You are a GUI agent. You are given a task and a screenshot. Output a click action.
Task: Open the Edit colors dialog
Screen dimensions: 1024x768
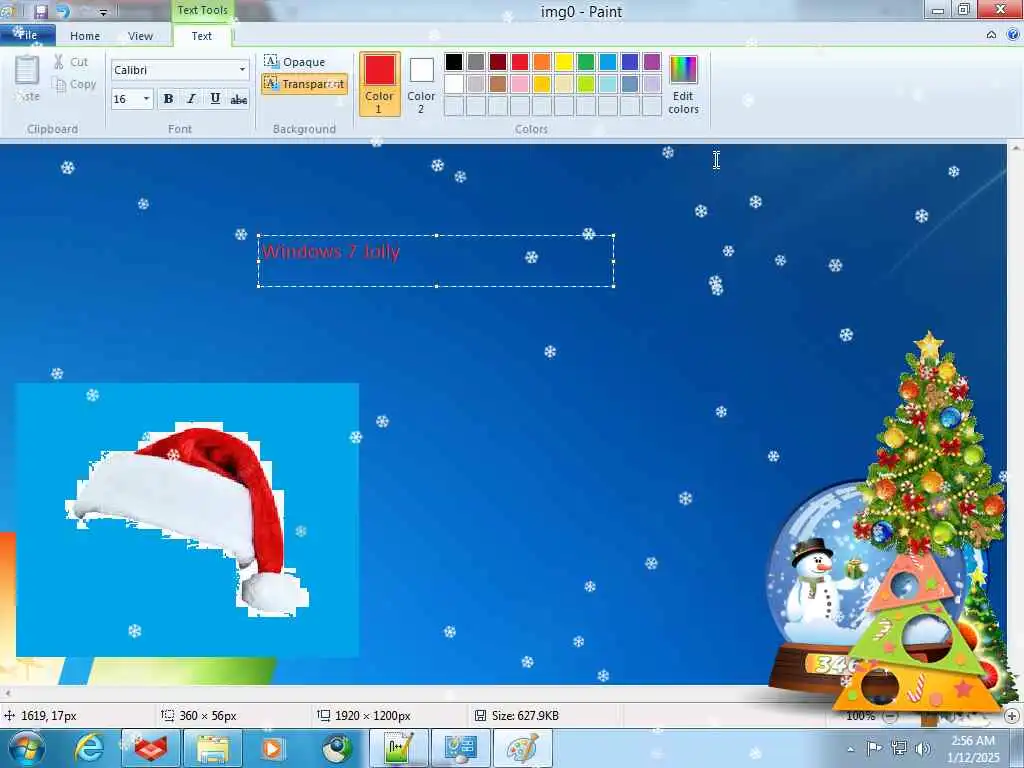(x=683, y=84)
